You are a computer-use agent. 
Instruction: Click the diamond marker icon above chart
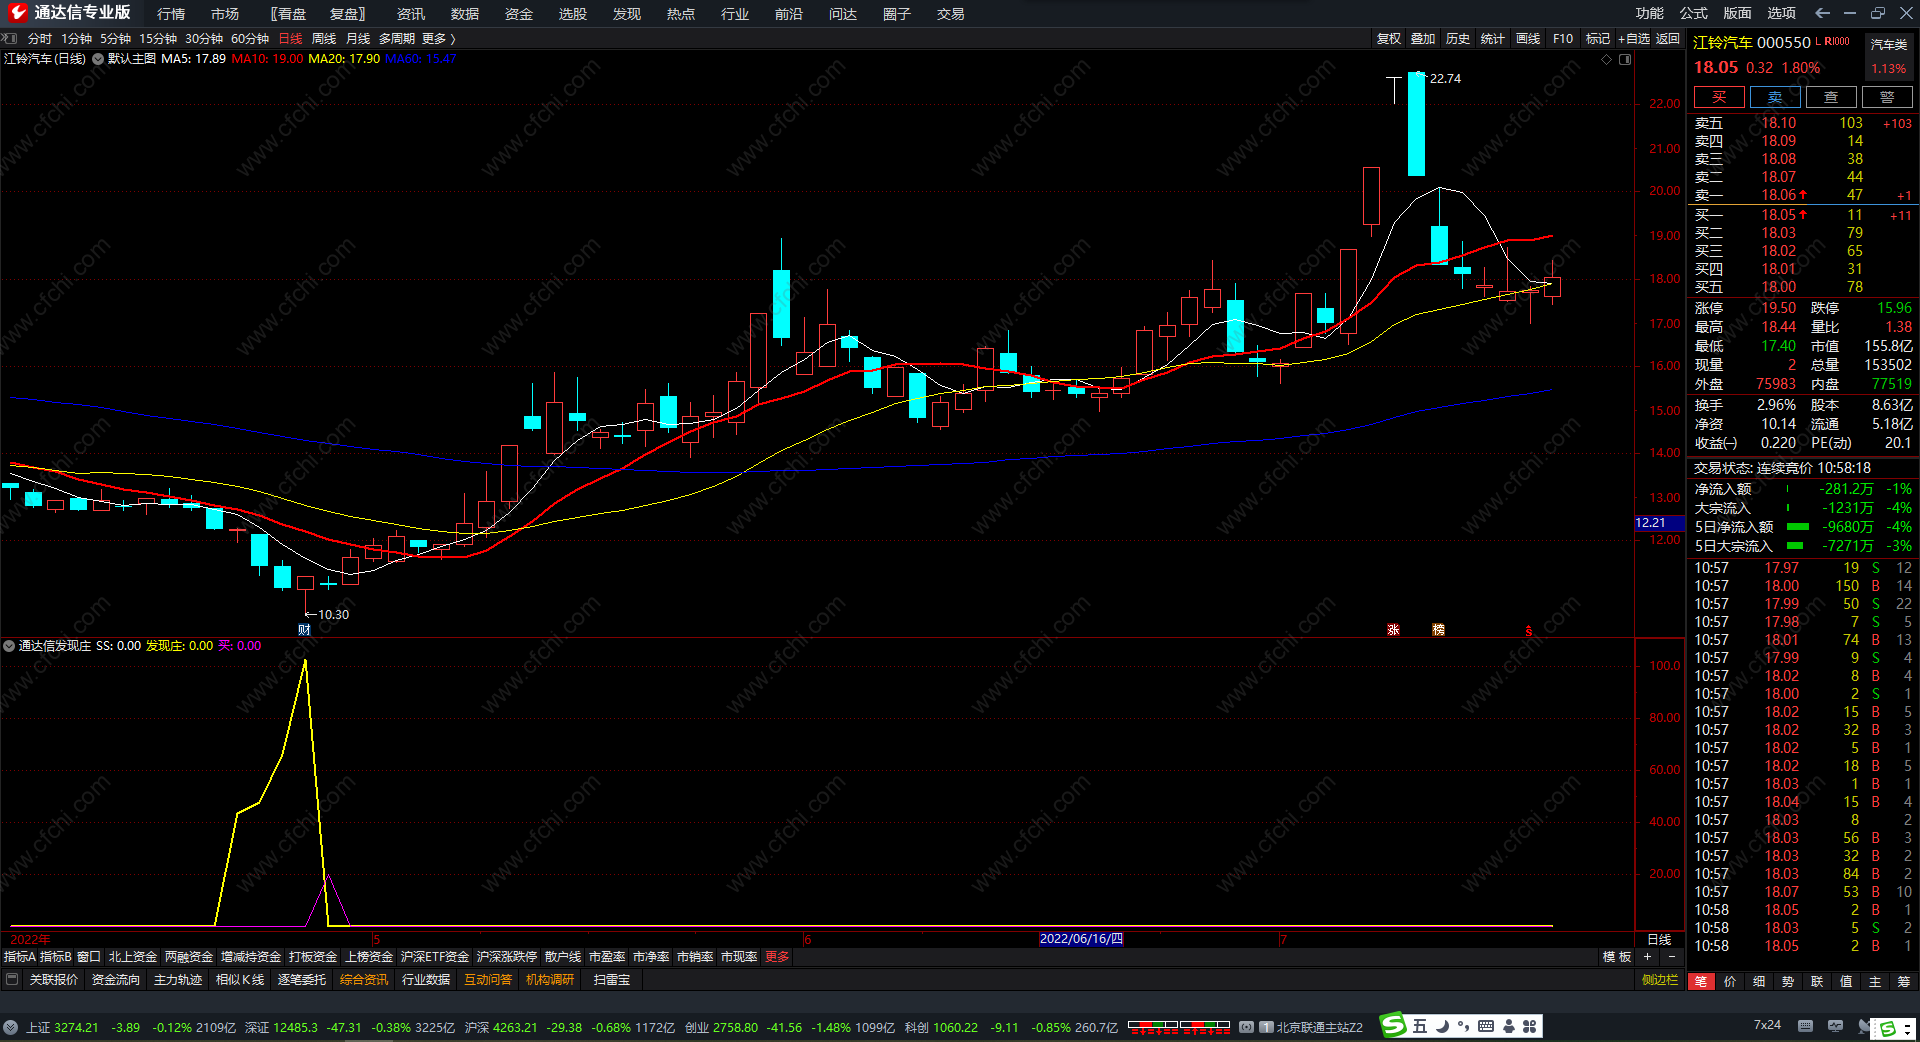tap(1607, 59)
